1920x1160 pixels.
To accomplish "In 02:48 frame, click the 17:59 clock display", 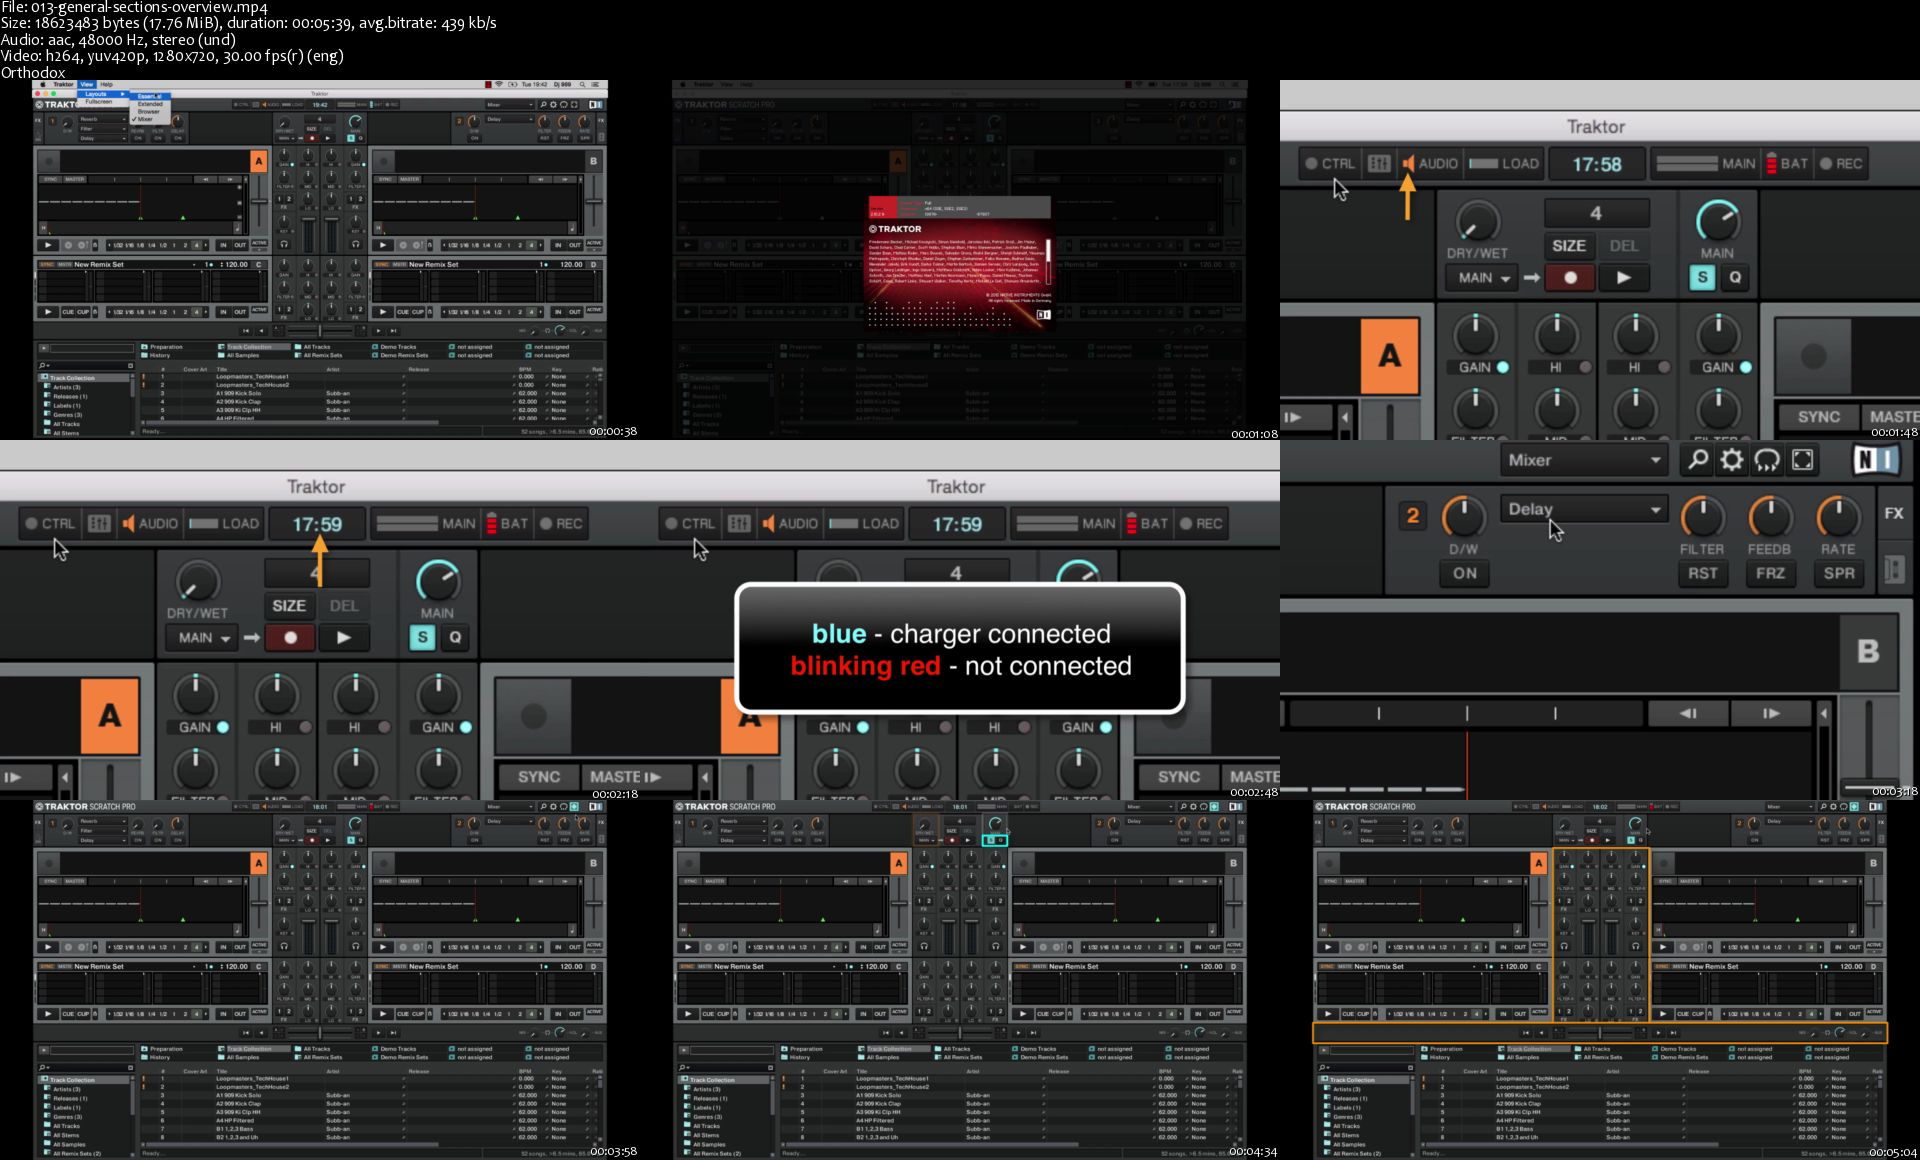I will (x=957, y=523).
